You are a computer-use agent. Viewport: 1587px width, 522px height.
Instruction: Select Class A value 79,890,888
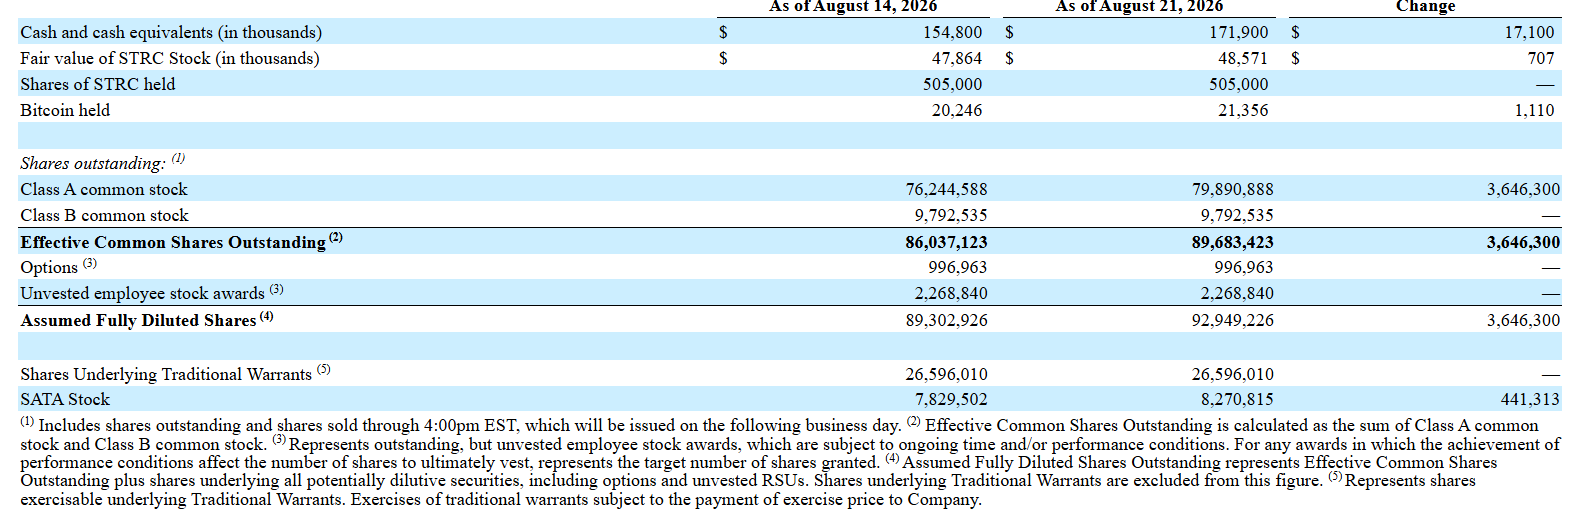(x=1232, y=189)
